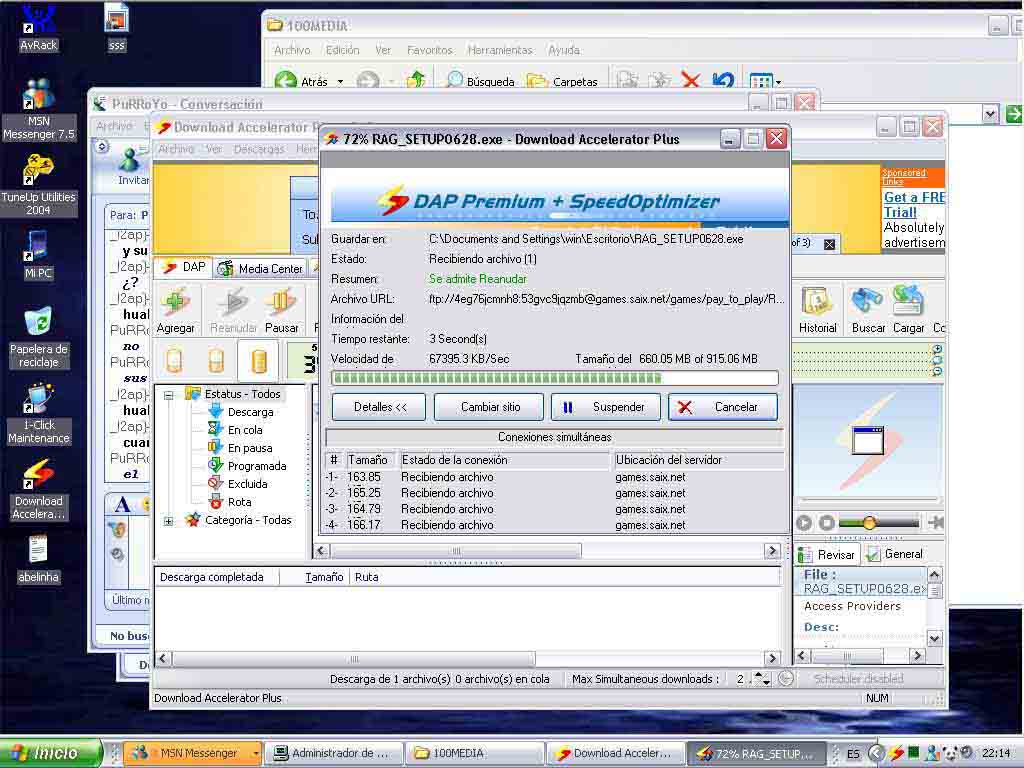Click the zoom-in magnifier icon on DAP graph
The width and height of the screenshot is (1024, 768).
coord(937,349)
